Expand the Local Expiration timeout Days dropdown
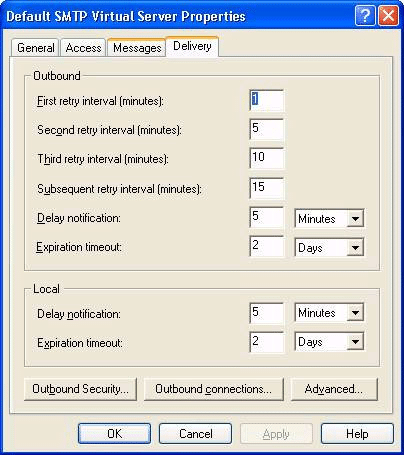 329,342
